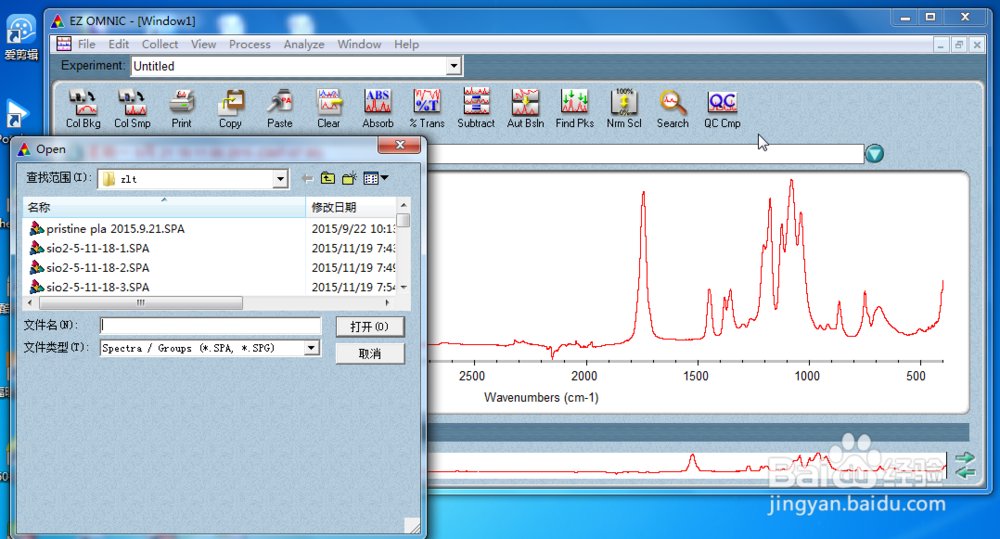Click the Print toolbar icon

[181, 108]
